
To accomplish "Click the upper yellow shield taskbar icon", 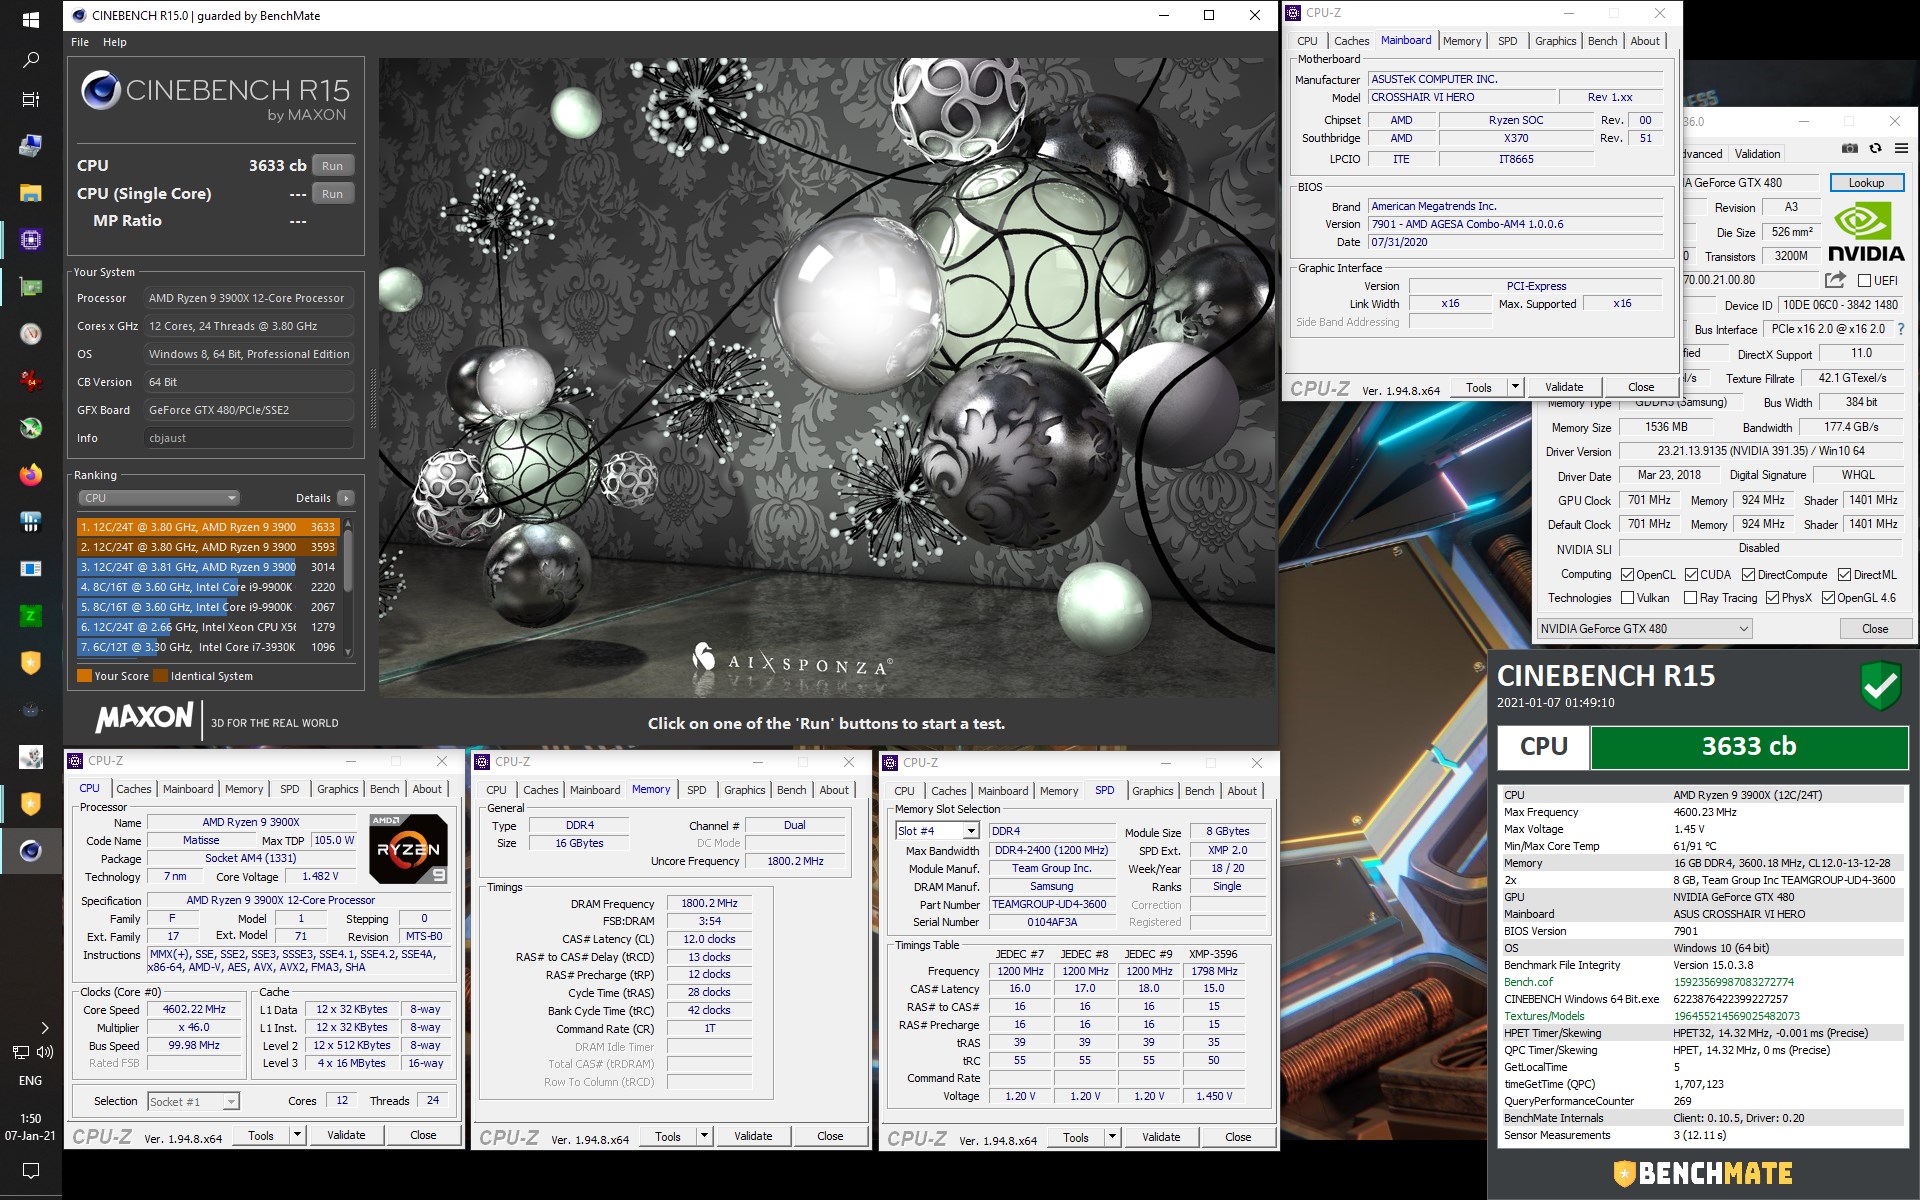I will [x=30, y=663].
